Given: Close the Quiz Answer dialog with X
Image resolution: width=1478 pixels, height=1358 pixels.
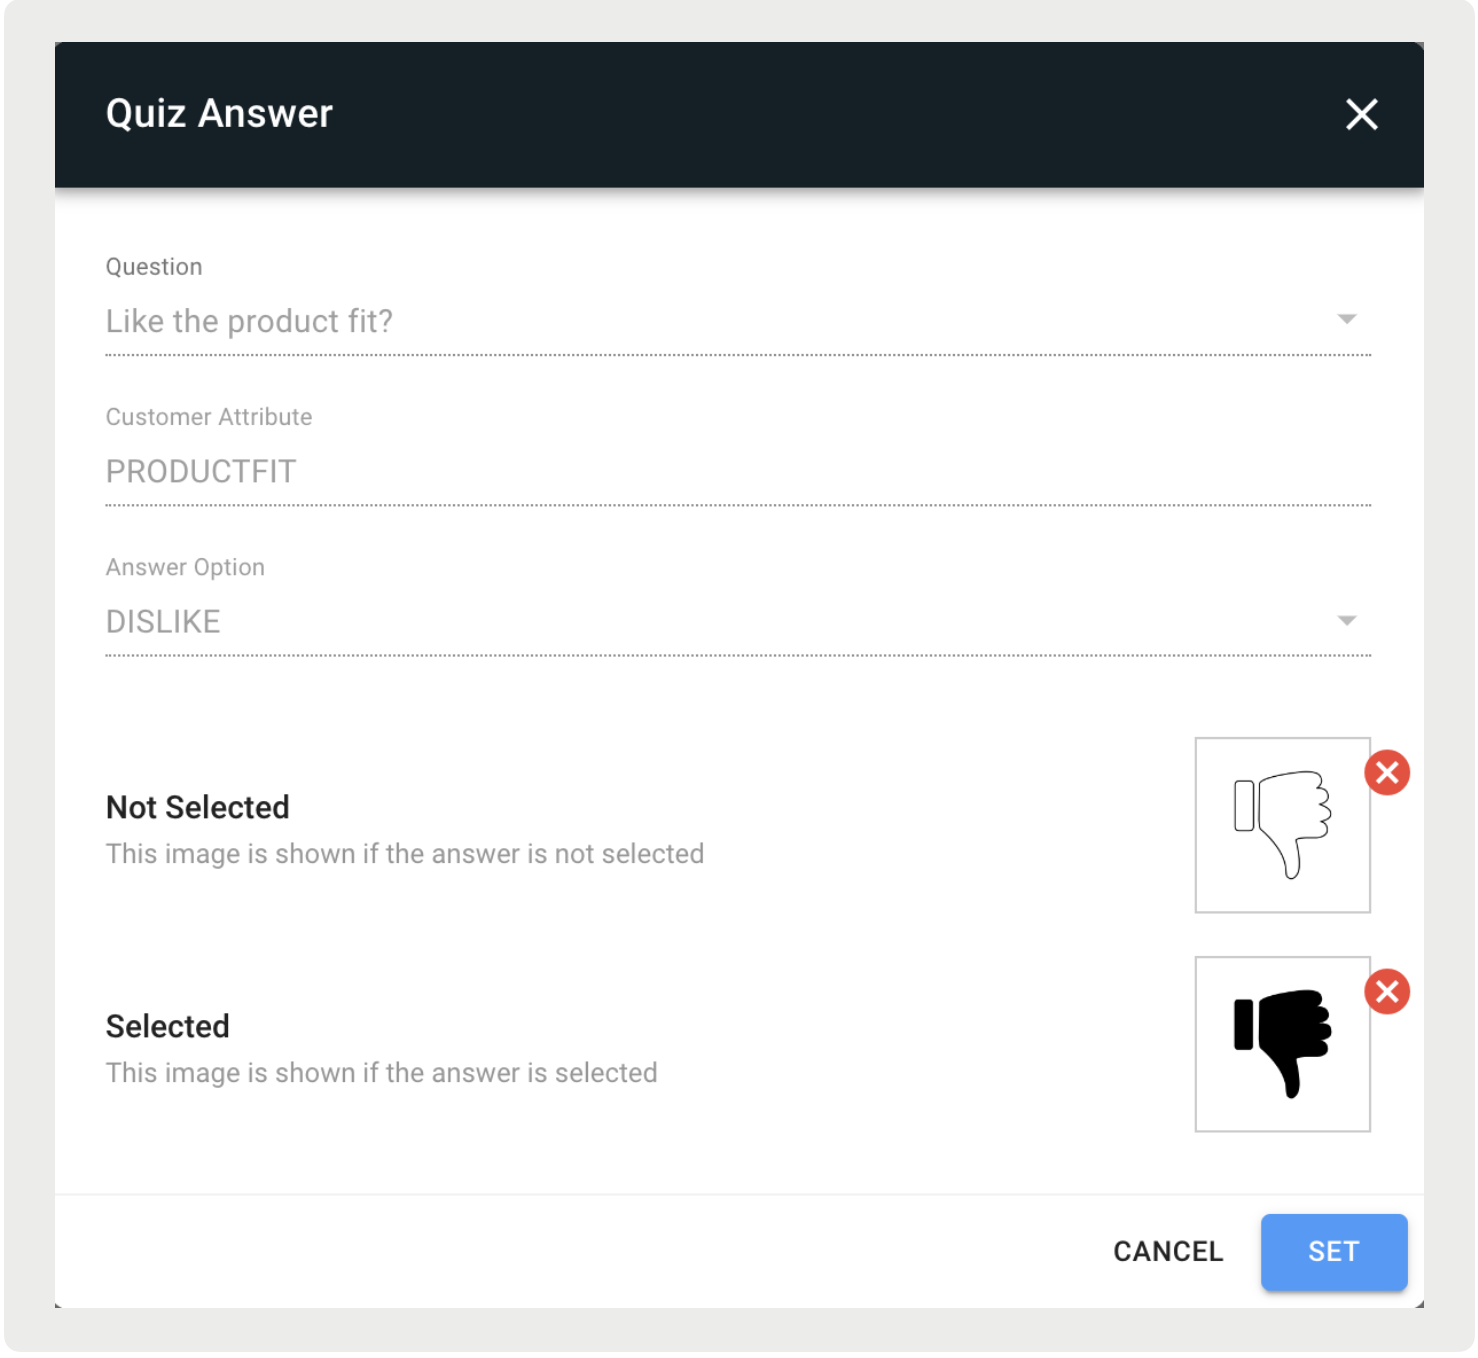Looking at the screenshot, I should click(1361, 114).
